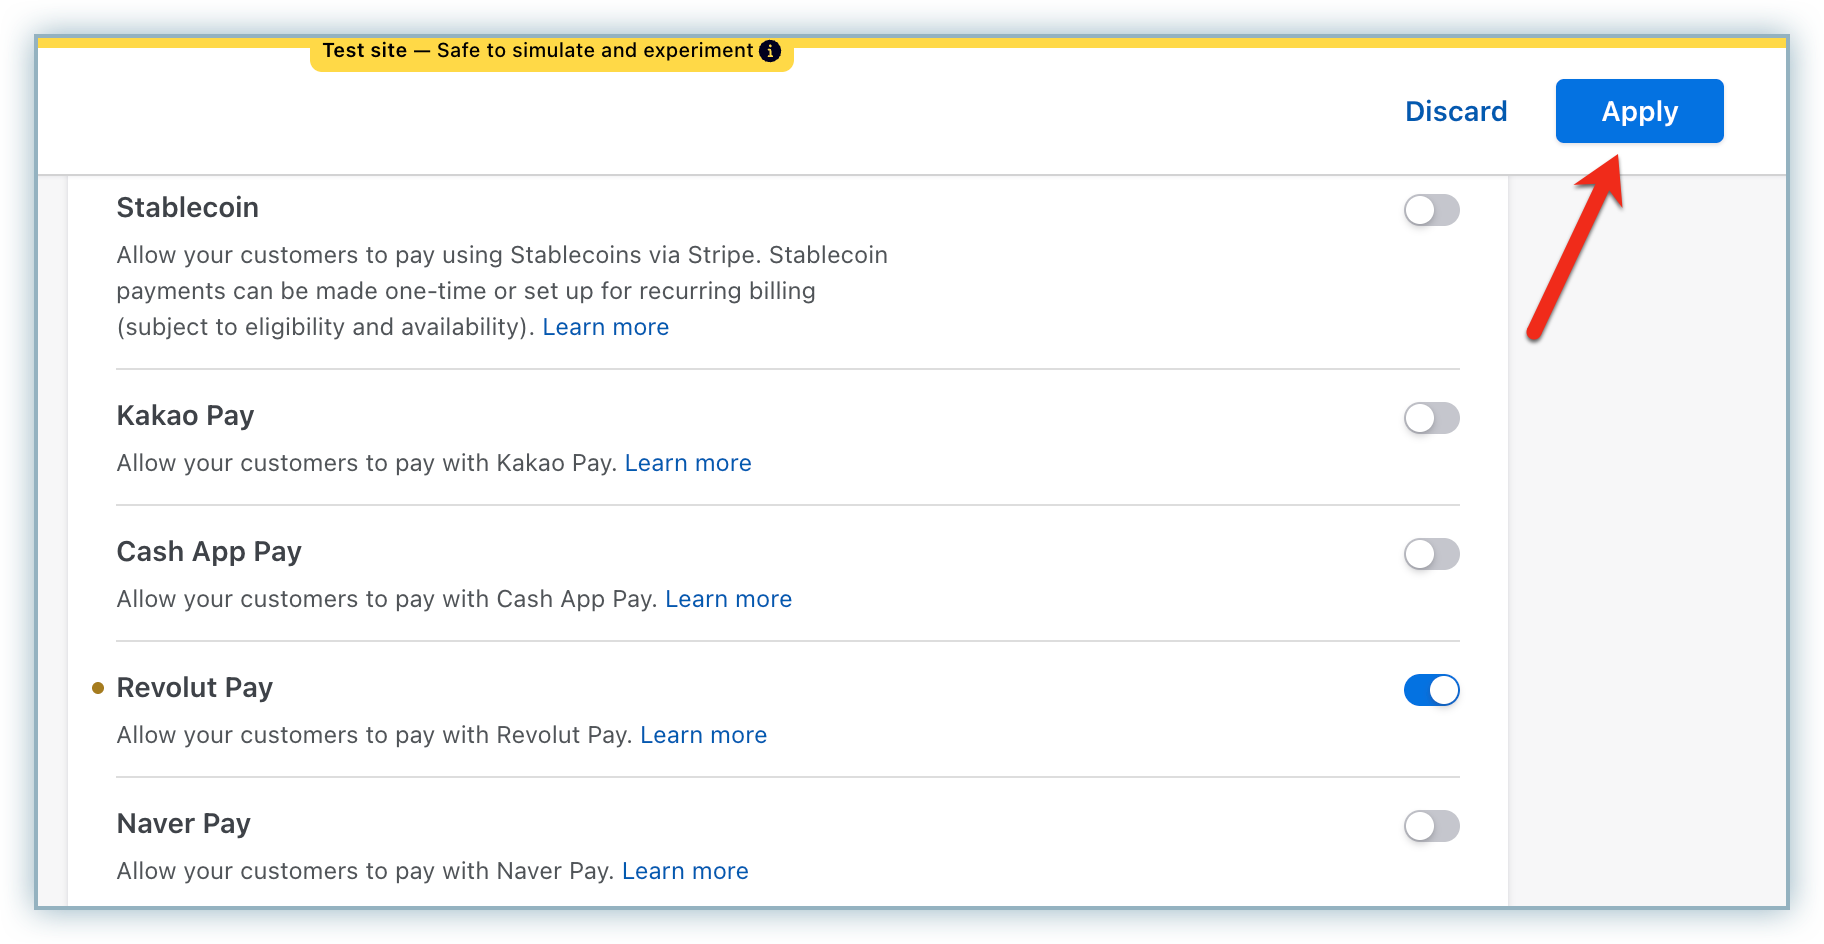Enable the Cash App Pay toggle
Screen dimensions: 1824x944
point(1431,554)
